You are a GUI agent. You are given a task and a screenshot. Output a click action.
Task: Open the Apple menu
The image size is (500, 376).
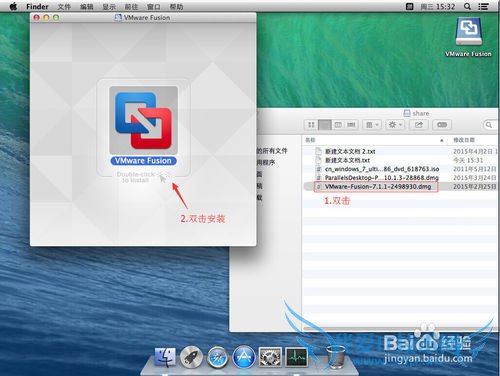pyautogui.click(x=13, y=6)
